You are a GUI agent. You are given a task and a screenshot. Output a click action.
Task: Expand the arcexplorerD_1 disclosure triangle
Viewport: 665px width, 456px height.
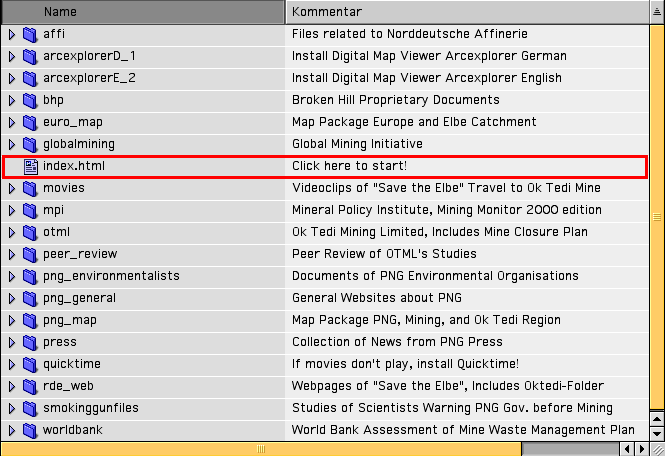pyautogui.click(x=12, y=56)
